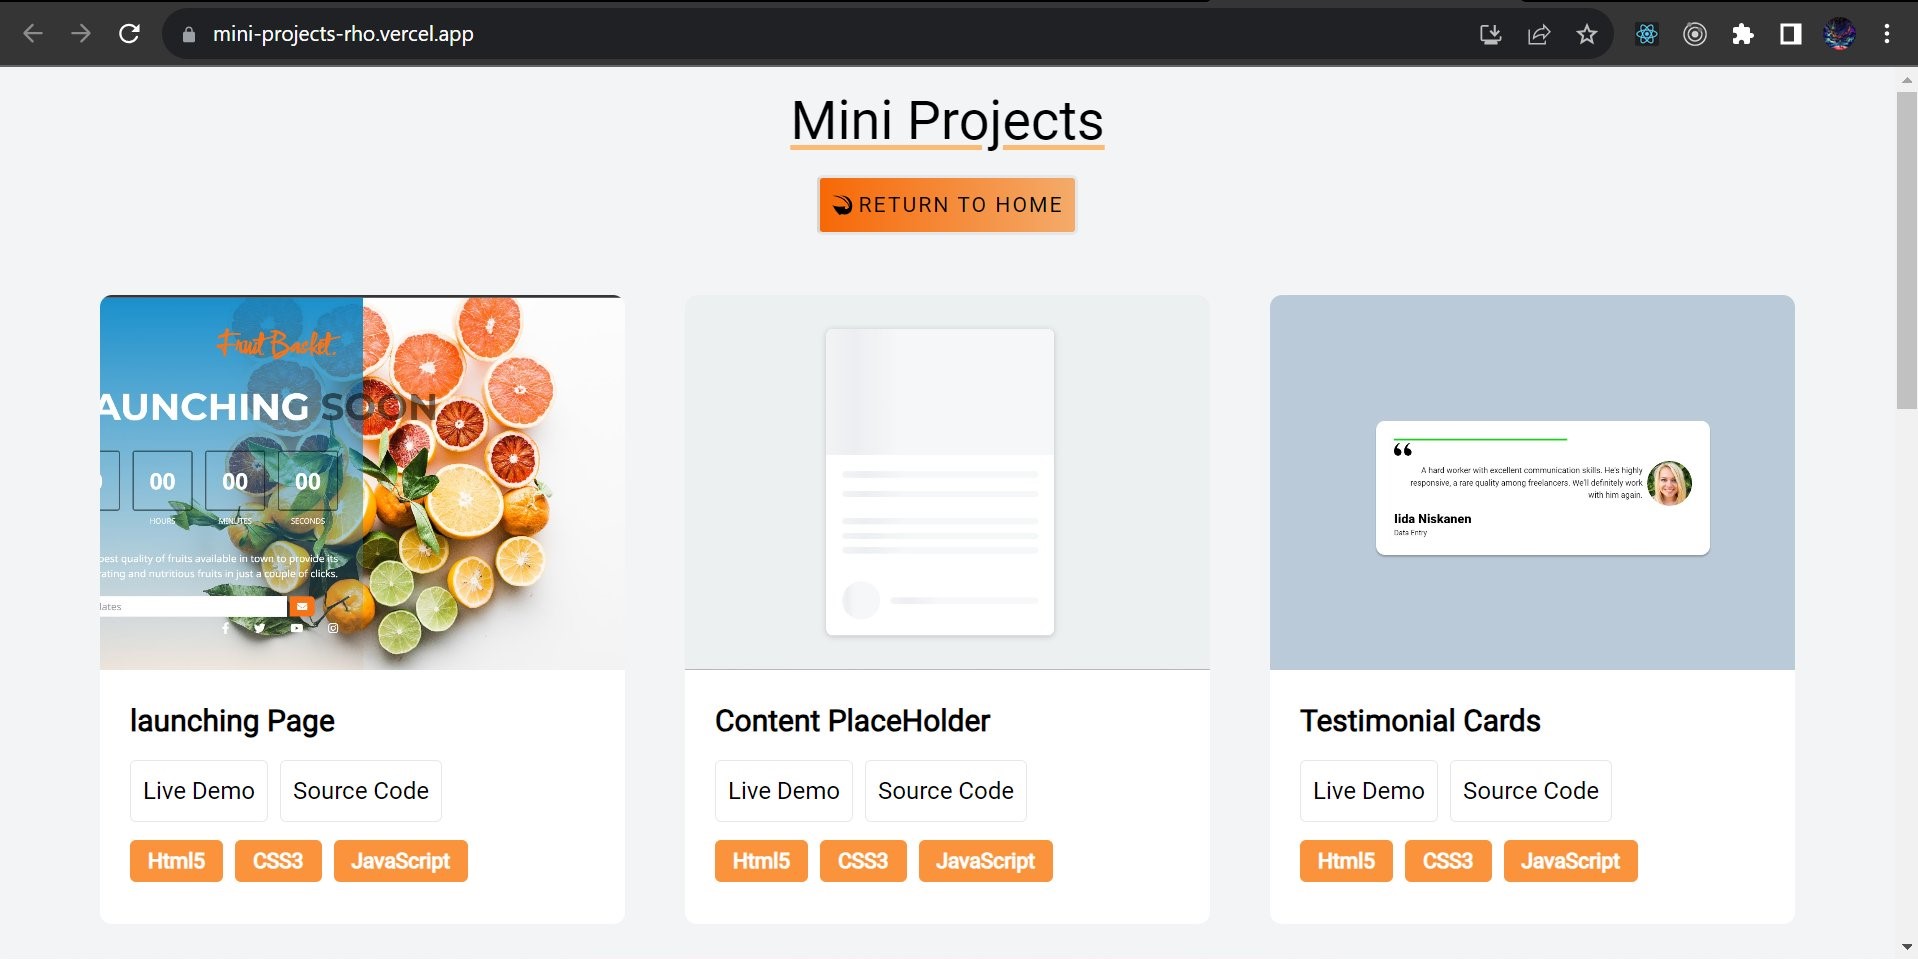
Task: Toggle the browser side panel icon
Action: click(x=1791, y=35)
